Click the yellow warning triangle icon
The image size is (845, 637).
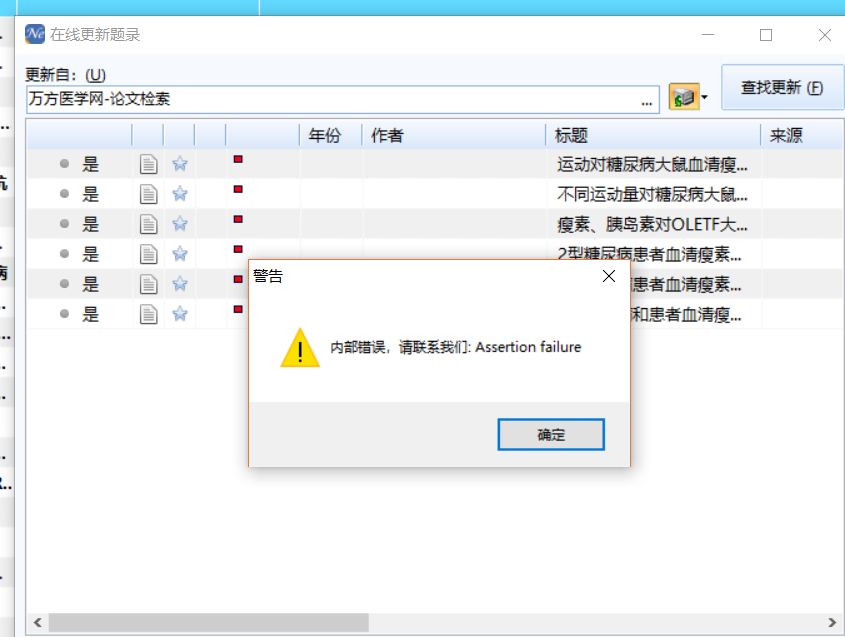click(300, 348)
